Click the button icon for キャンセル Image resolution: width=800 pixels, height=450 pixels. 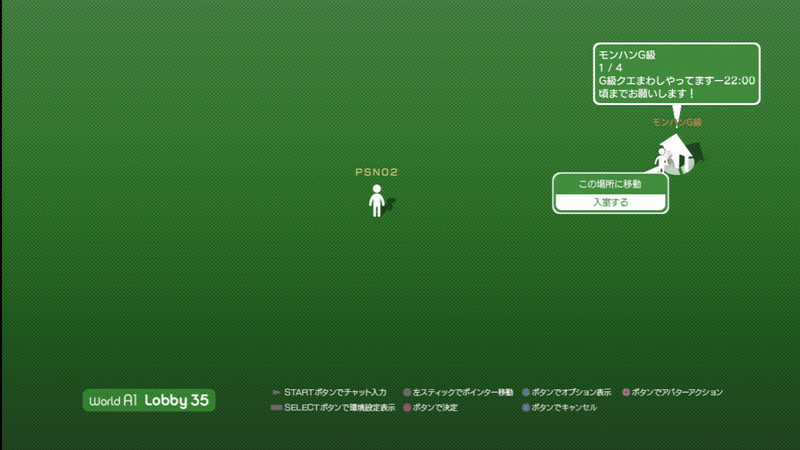tap(526, 408)
